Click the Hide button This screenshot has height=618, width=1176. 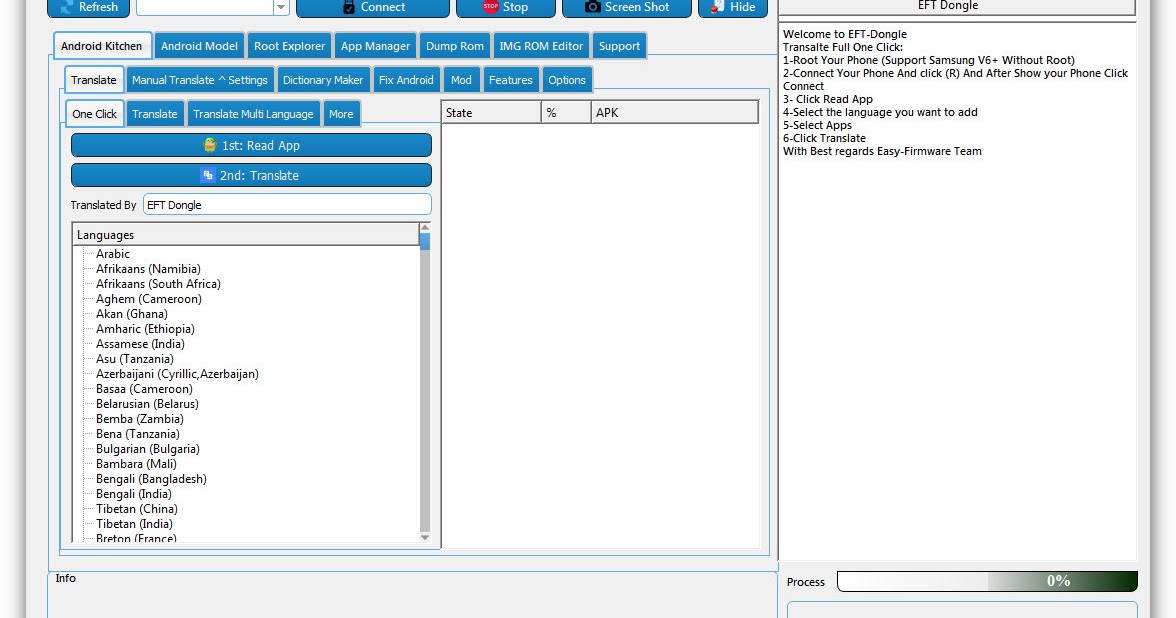(x=733, y=8)
